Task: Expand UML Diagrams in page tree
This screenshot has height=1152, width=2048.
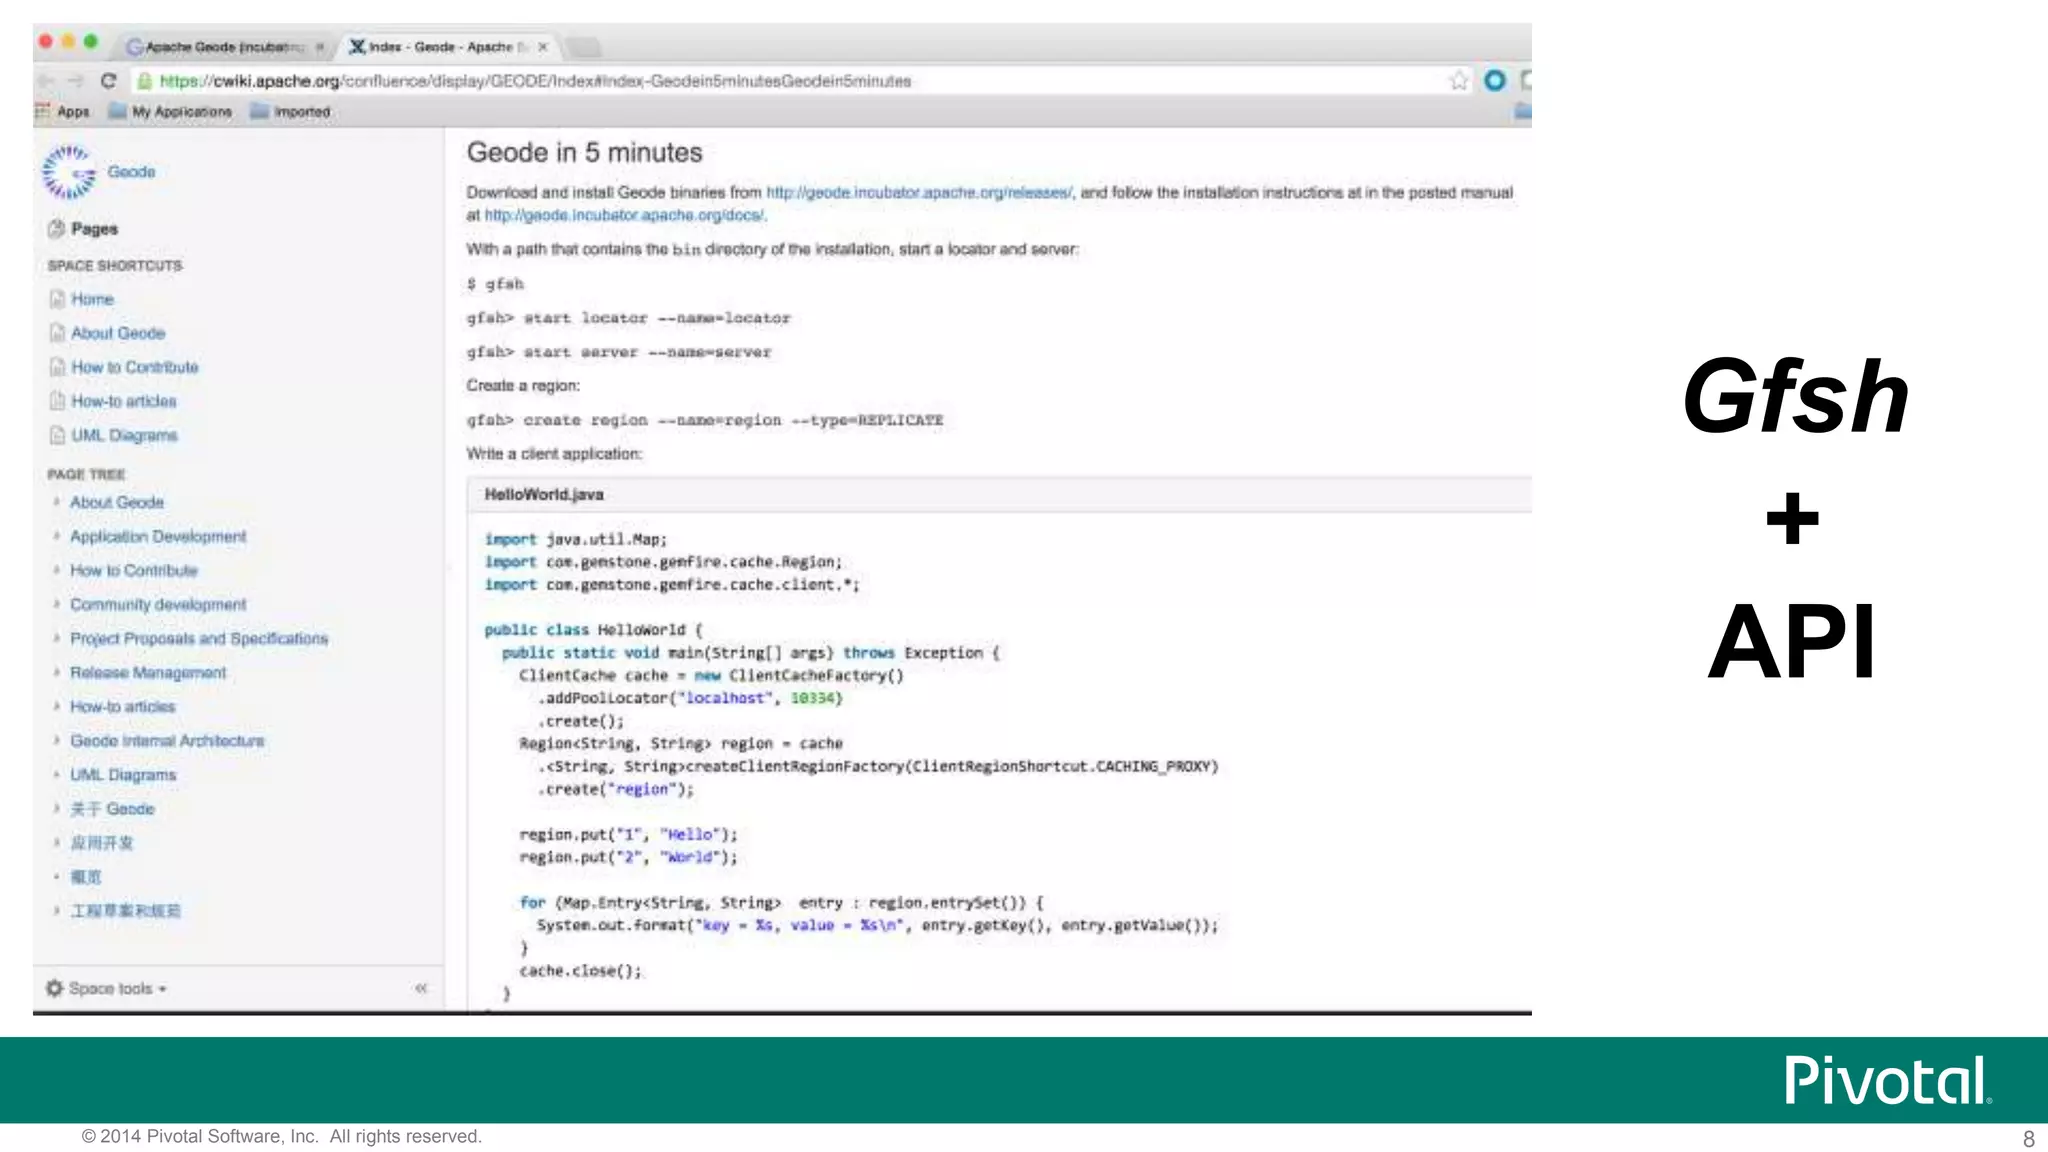Action: (56, 774)
